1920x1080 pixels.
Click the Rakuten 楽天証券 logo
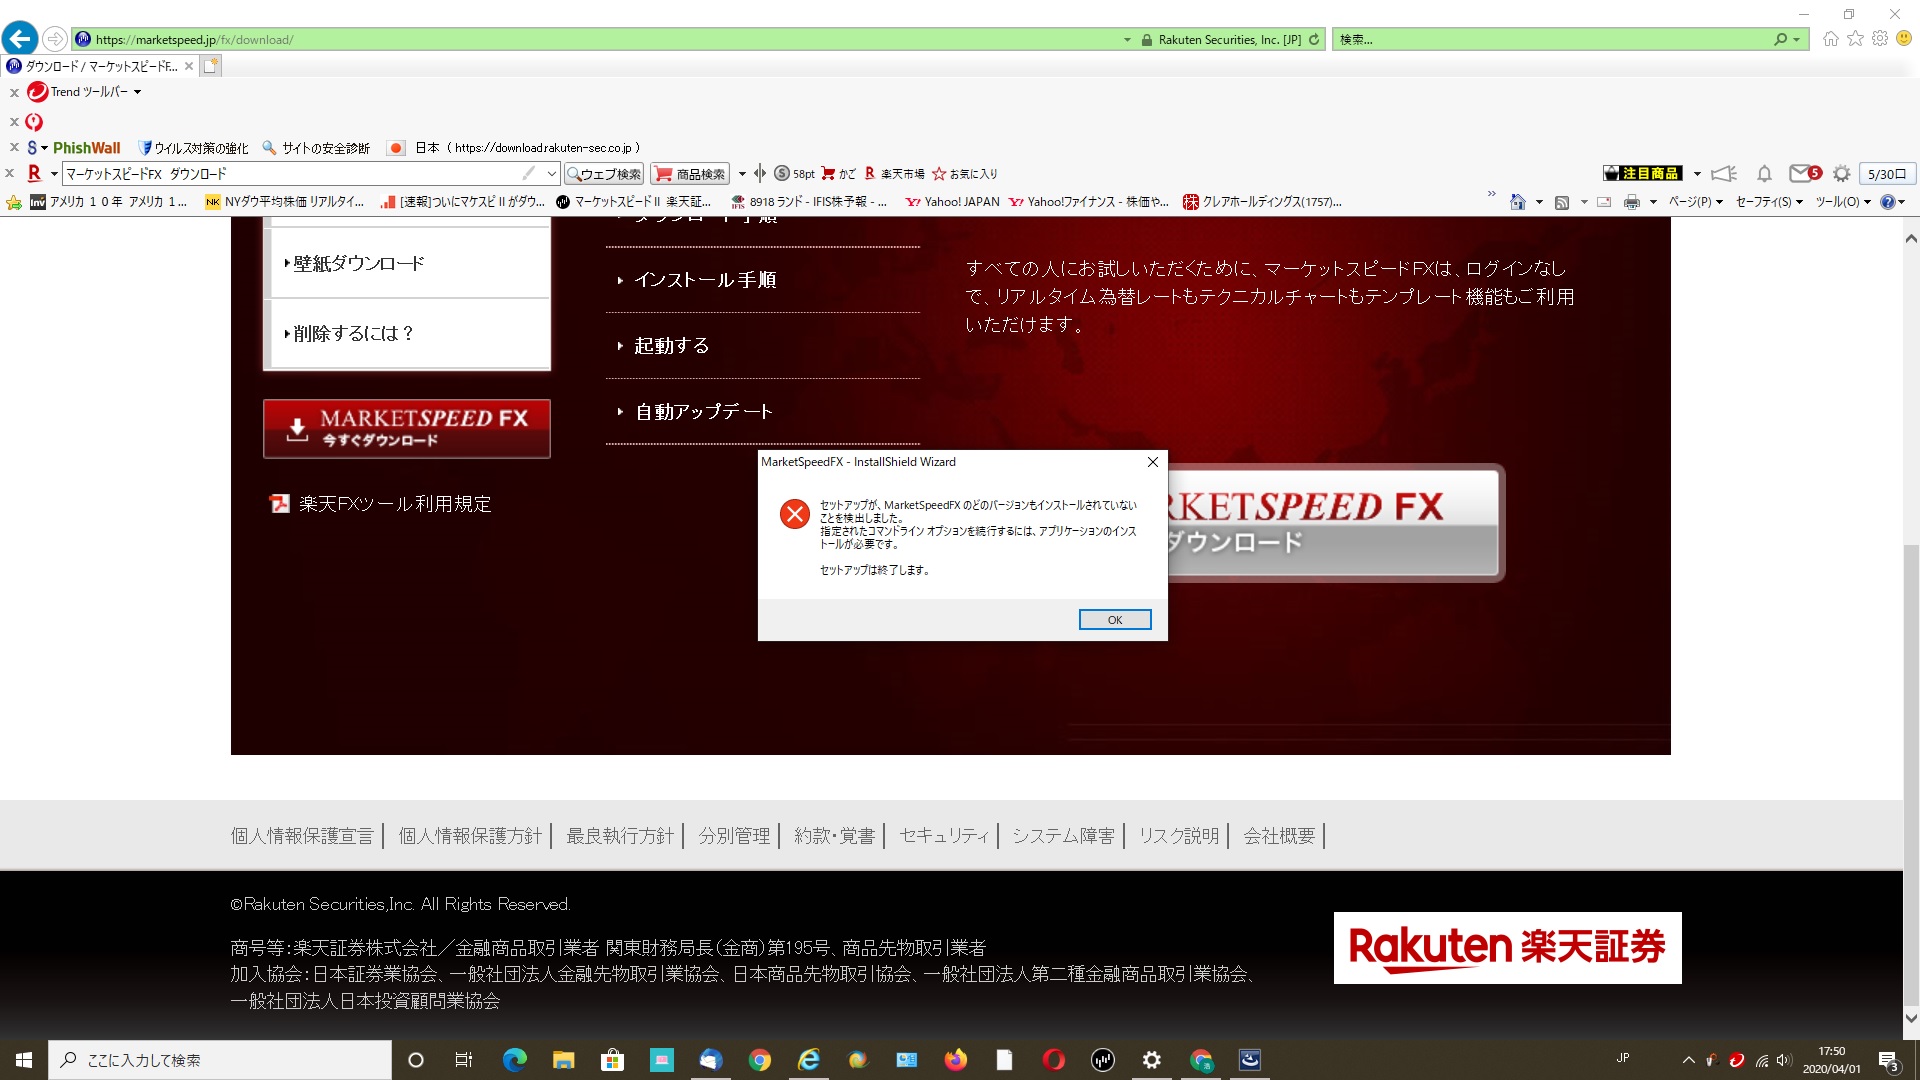click(1507, 948)
